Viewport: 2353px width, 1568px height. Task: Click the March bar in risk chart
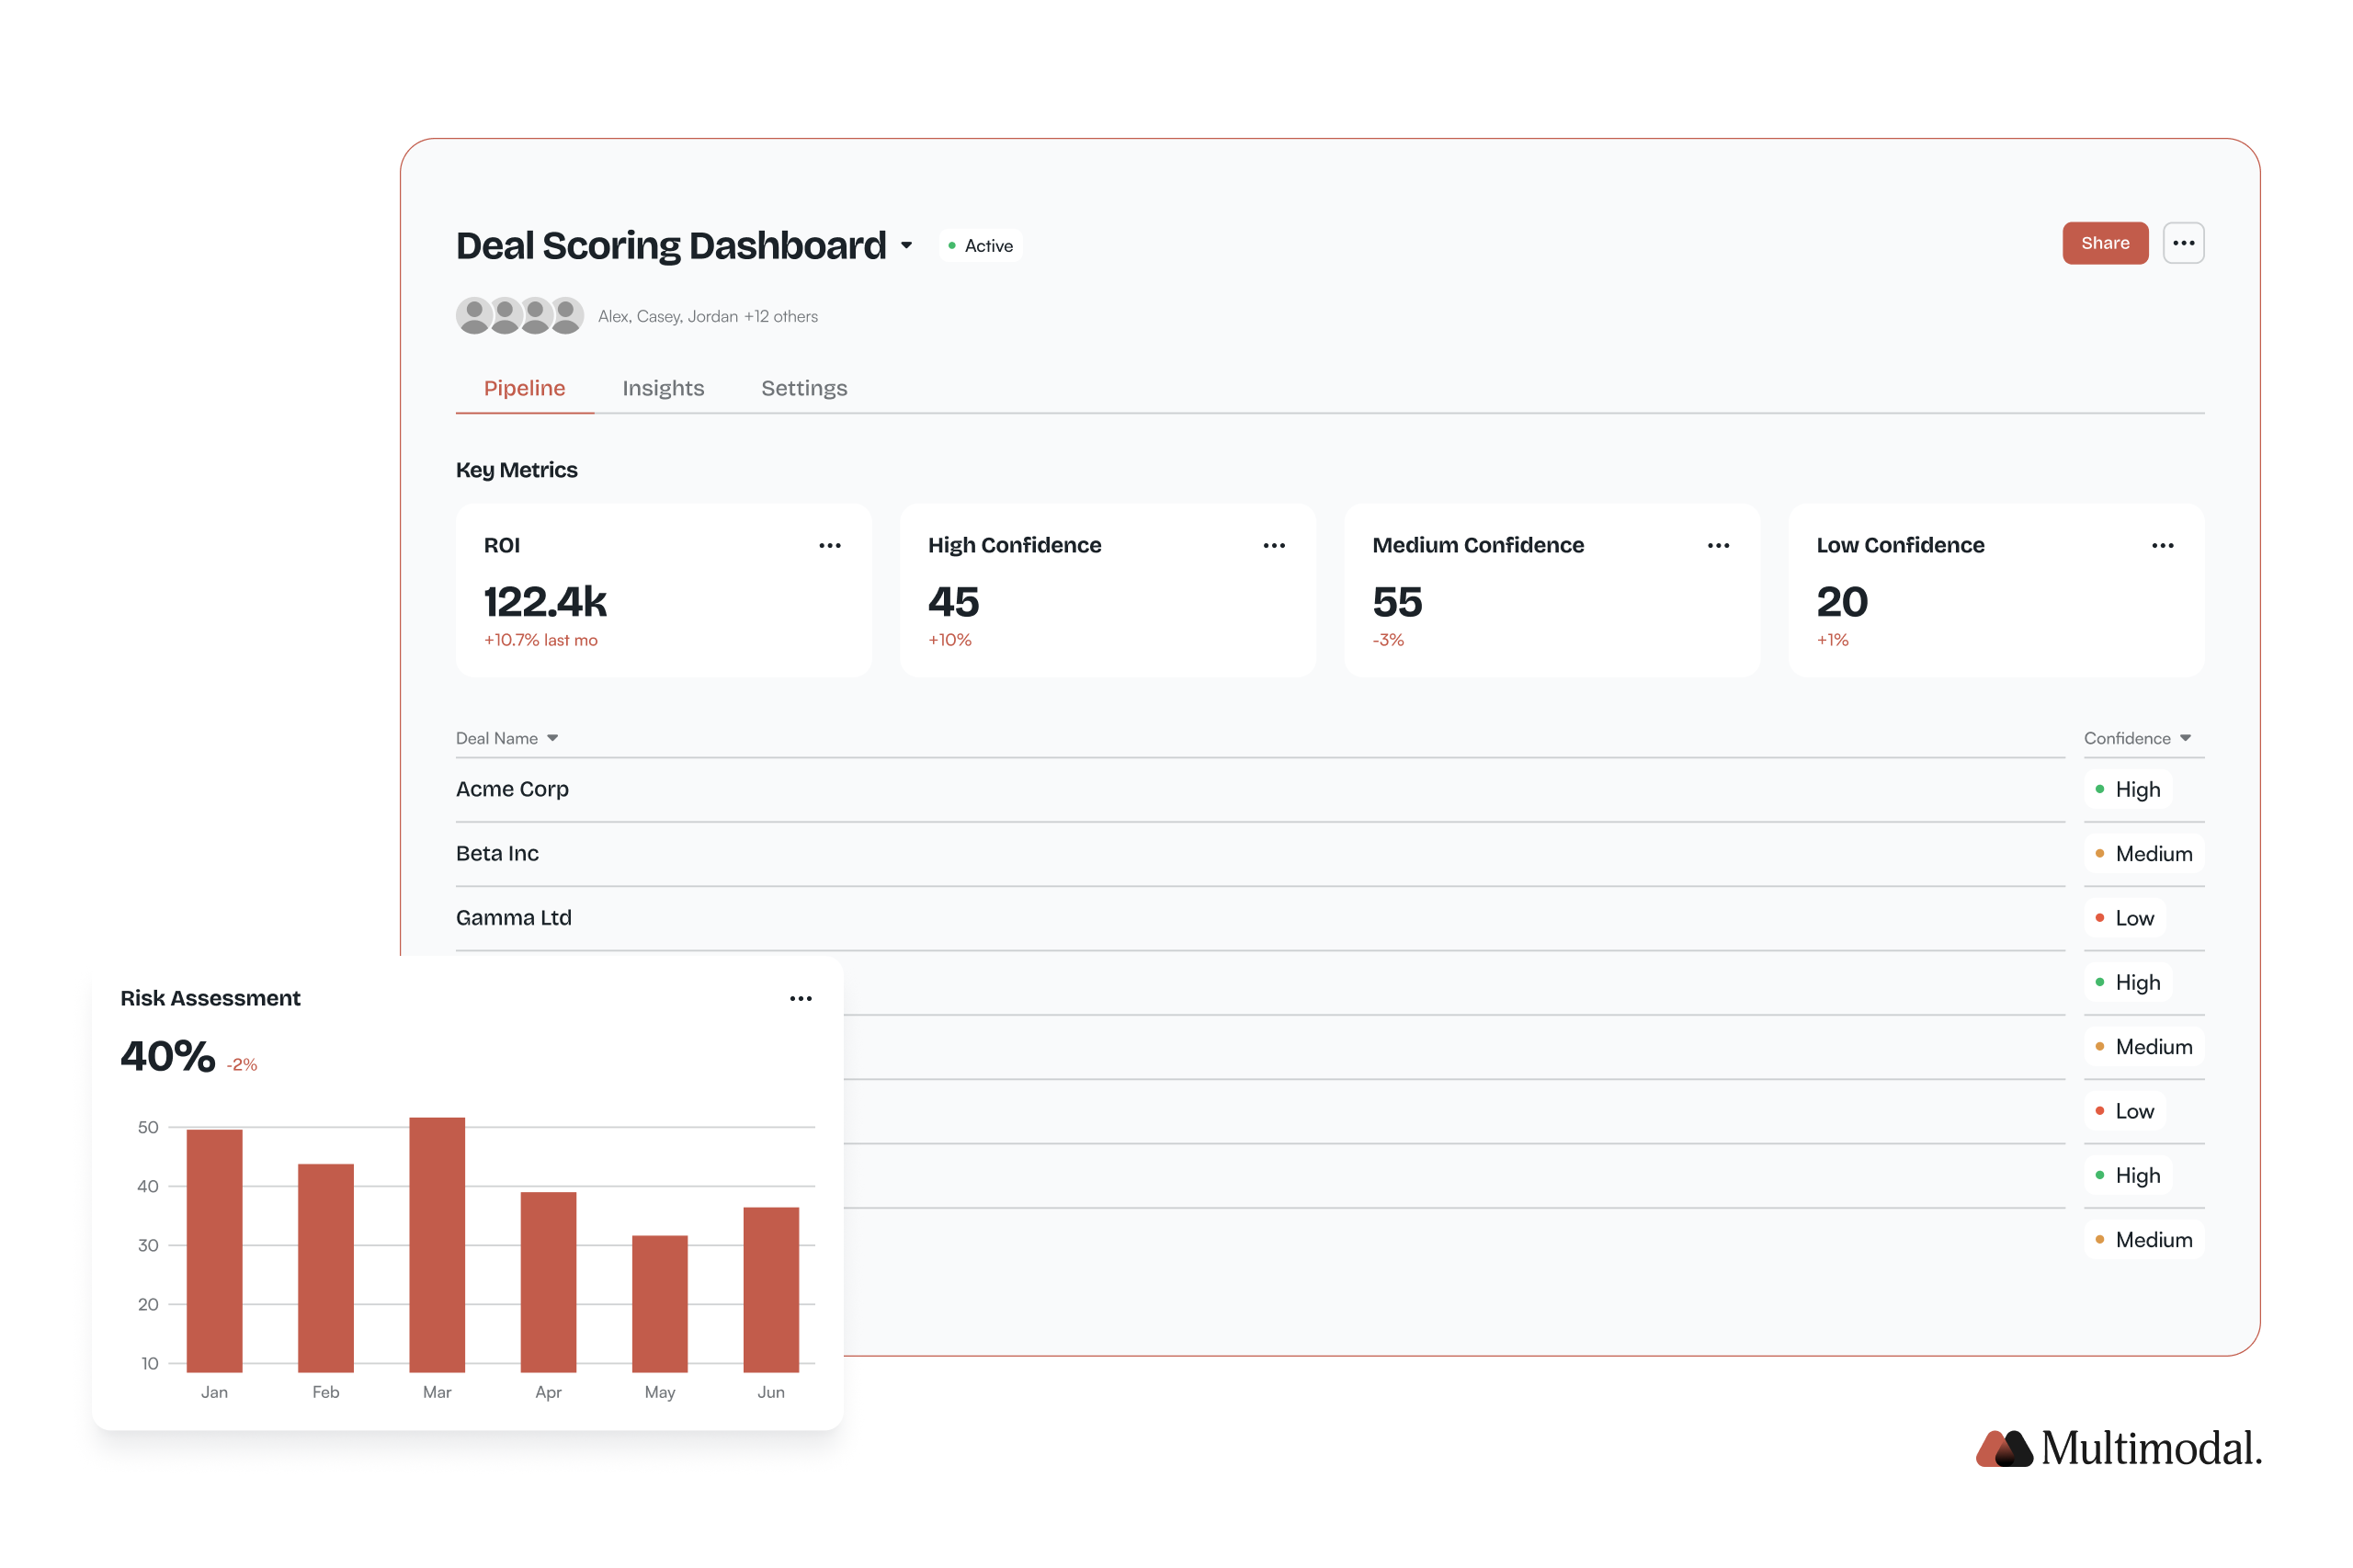[436, 1244]
